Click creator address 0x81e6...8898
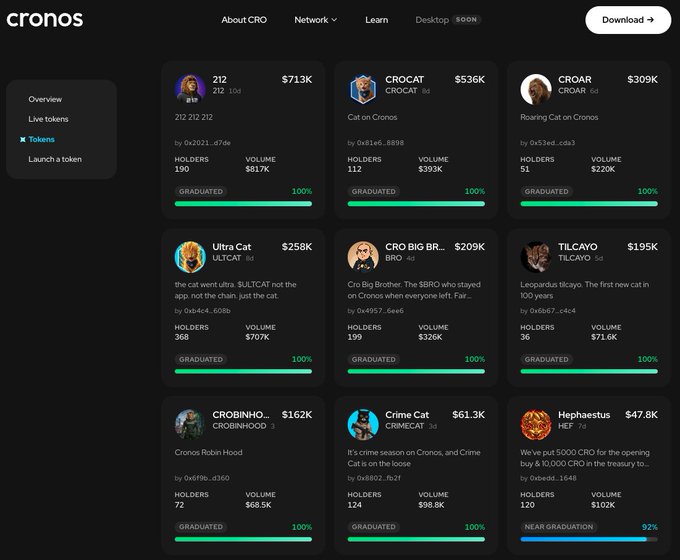 click(x=380, y=143)
